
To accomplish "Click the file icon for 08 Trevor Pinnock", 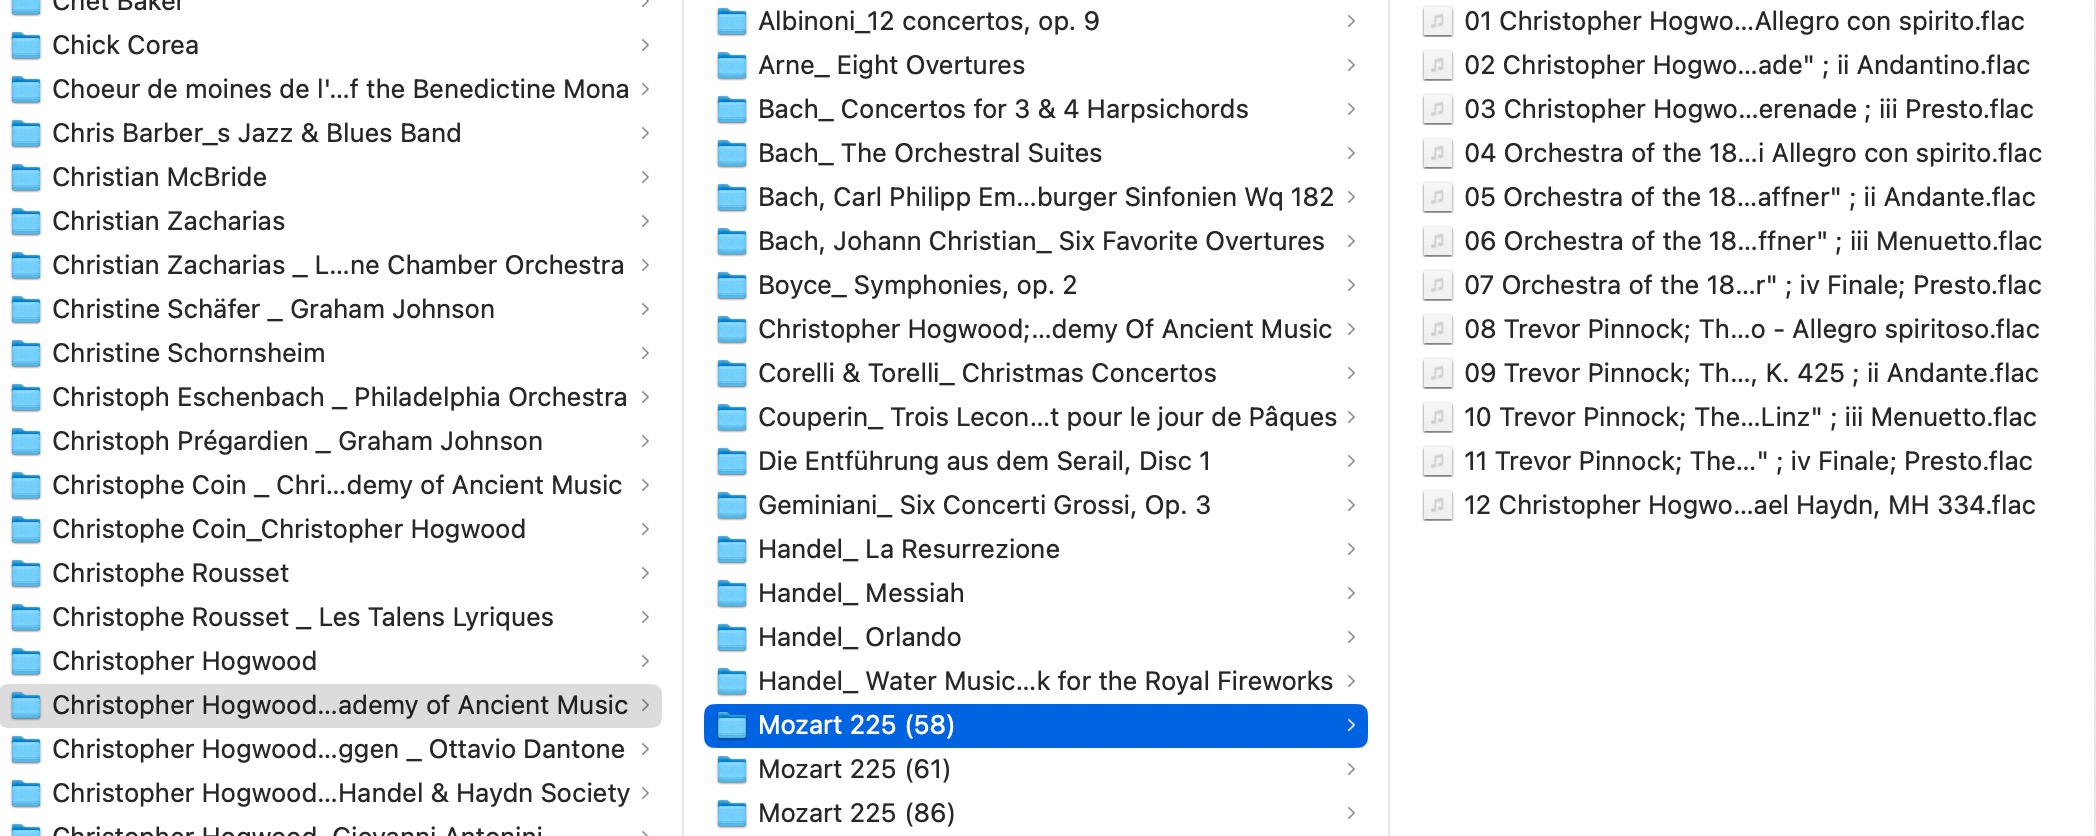I will tap(1437, 329).
